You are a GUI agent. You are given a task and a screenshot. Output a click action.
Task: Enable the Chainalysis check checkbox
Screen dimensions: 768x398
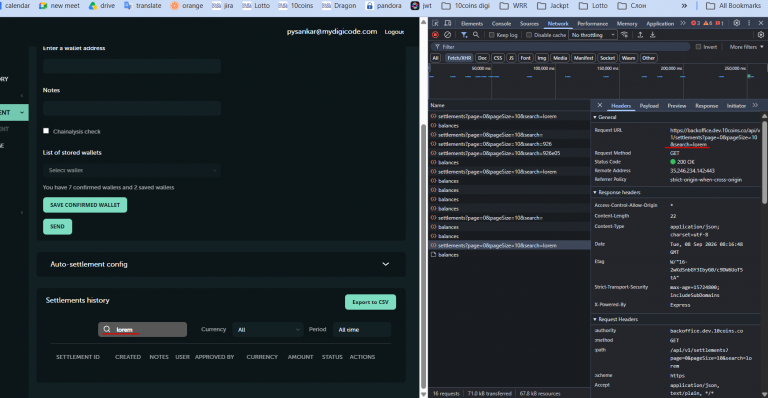(x=46, y=131)
